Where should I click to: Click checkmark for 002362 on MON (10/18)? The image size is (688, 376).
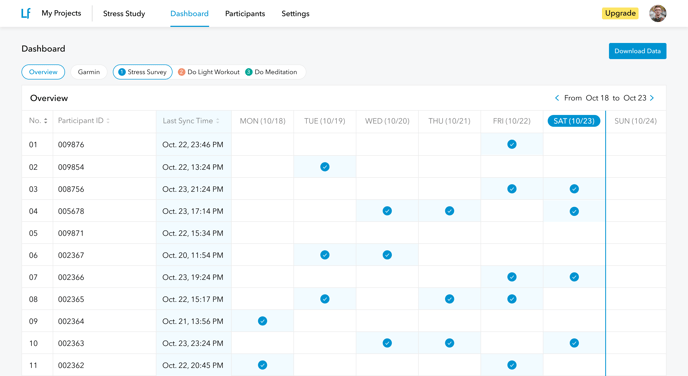pos(262,365)
